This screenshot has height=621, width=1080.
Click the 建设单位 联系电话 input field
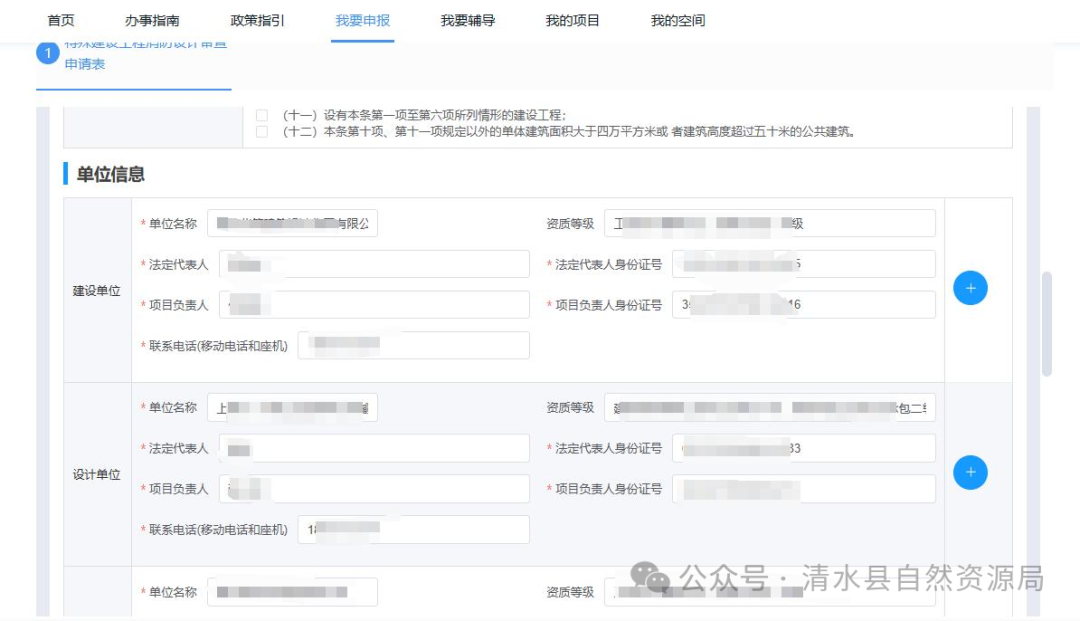[413, 344]
